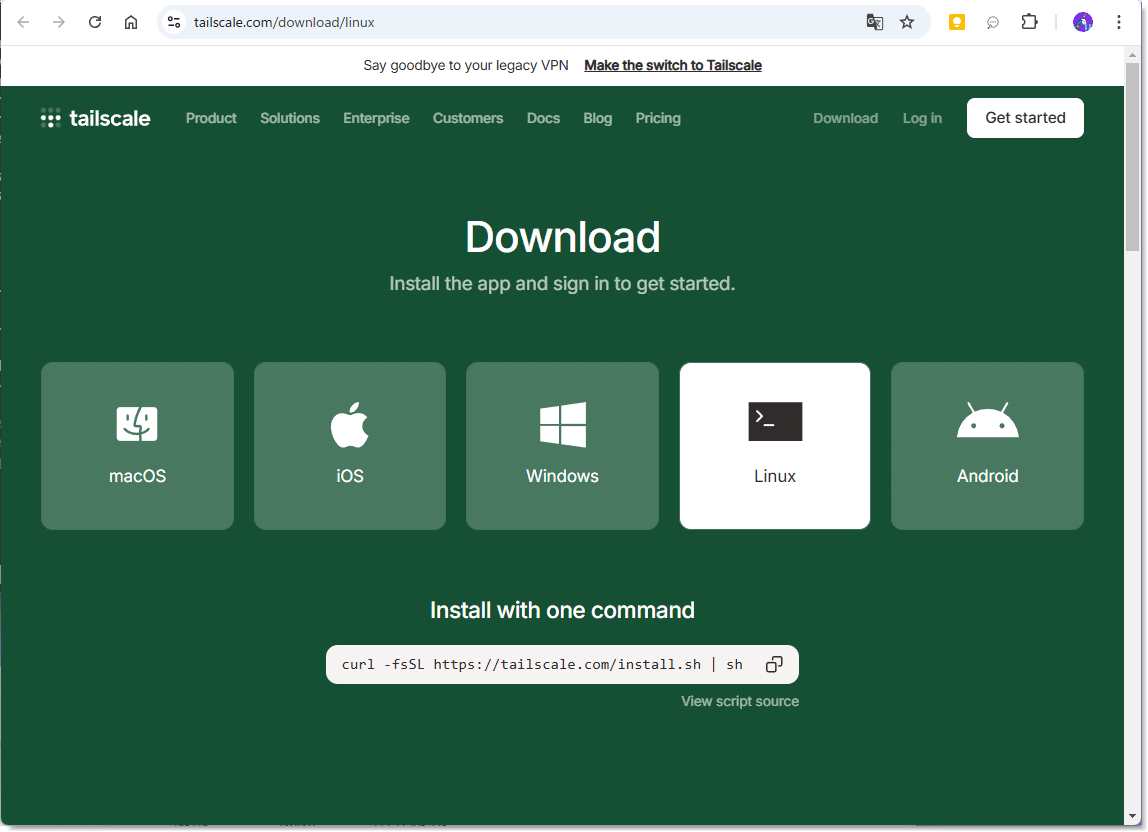Viewport: 1148px width, 832px height.
Task: Click the browser back arrow
Action: click(23, 22)
